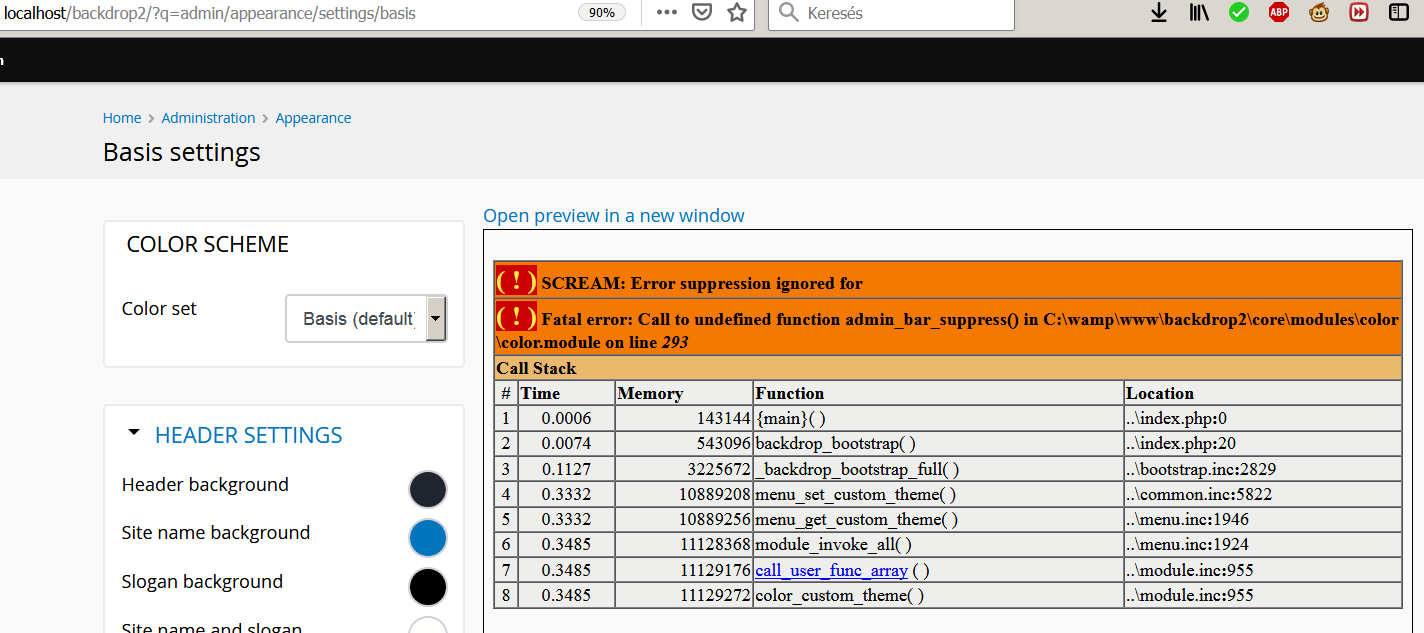The image size is (1424, 633).
Task: Go to Appearance via the breadcrumb
Action: click(313, 117)
